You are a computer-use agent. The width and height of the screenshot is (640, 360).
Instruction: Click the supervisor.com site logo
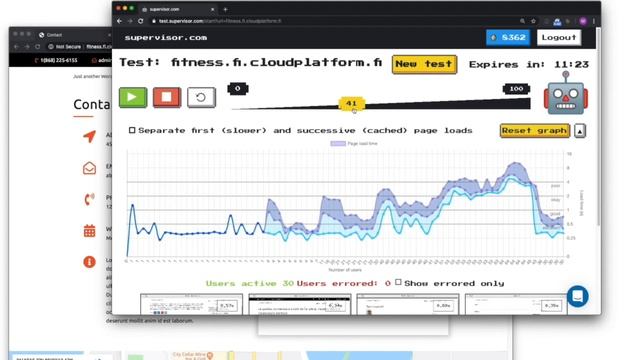[x=166, y=38]
